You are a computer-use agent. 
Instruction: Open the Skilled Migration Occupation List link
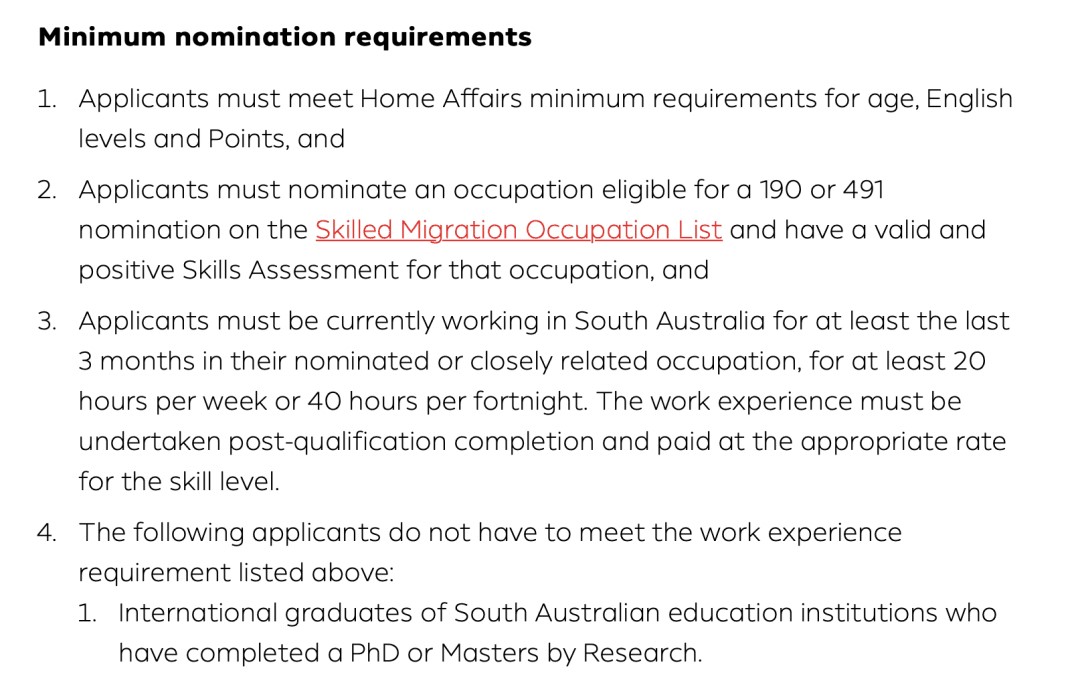tap(518, 230)
